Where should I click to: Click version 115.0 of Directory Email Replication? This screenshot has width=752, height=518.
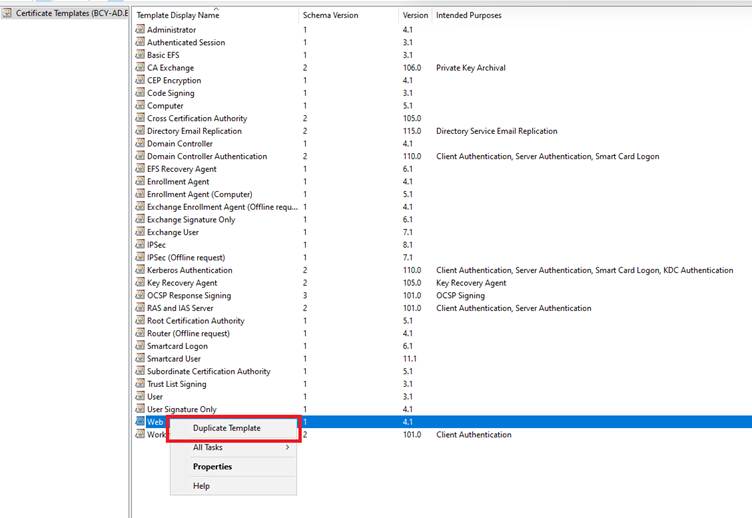pyautogui.click(x=412, y=131)
